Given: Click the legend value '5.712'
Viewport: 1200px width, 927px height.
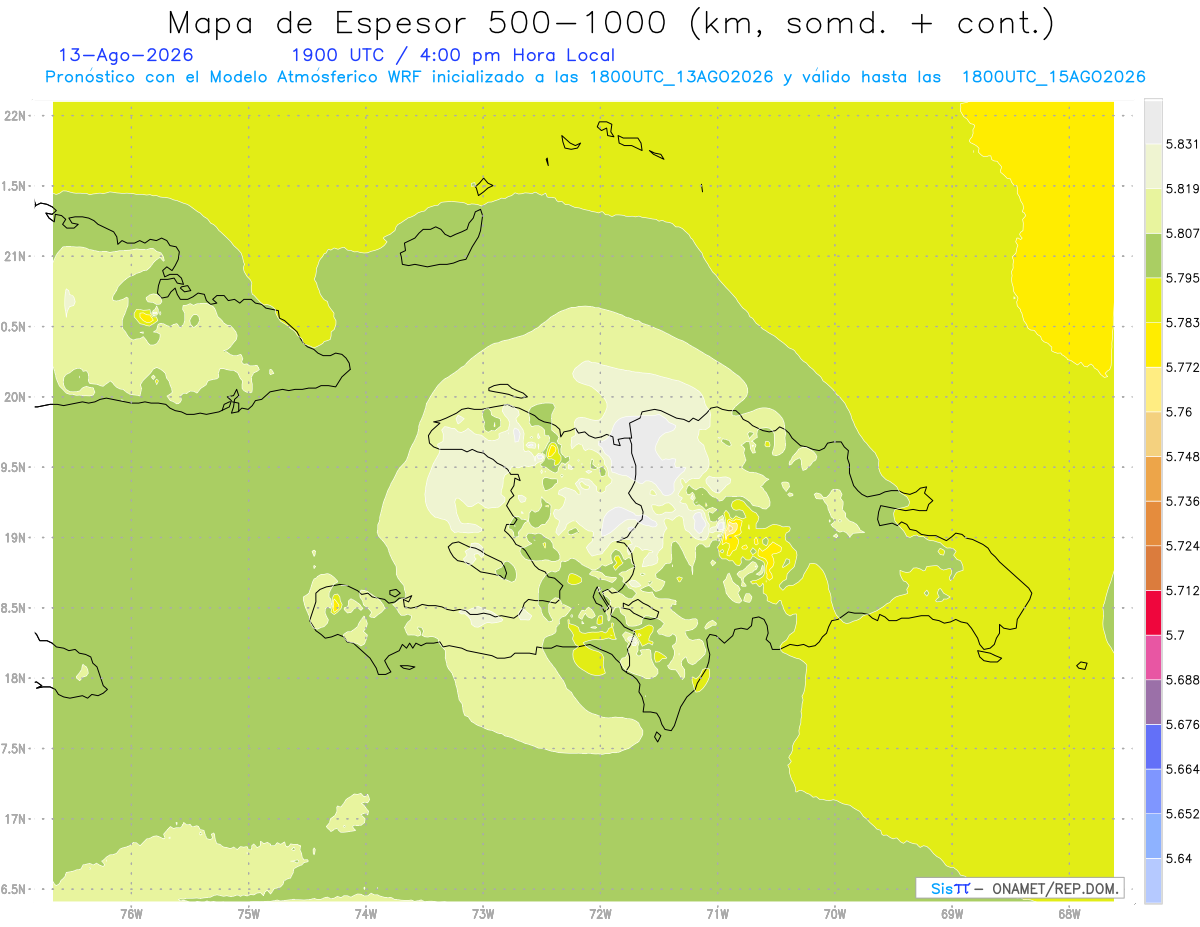Looking at the screenshot, I should tap(1182, 590).
